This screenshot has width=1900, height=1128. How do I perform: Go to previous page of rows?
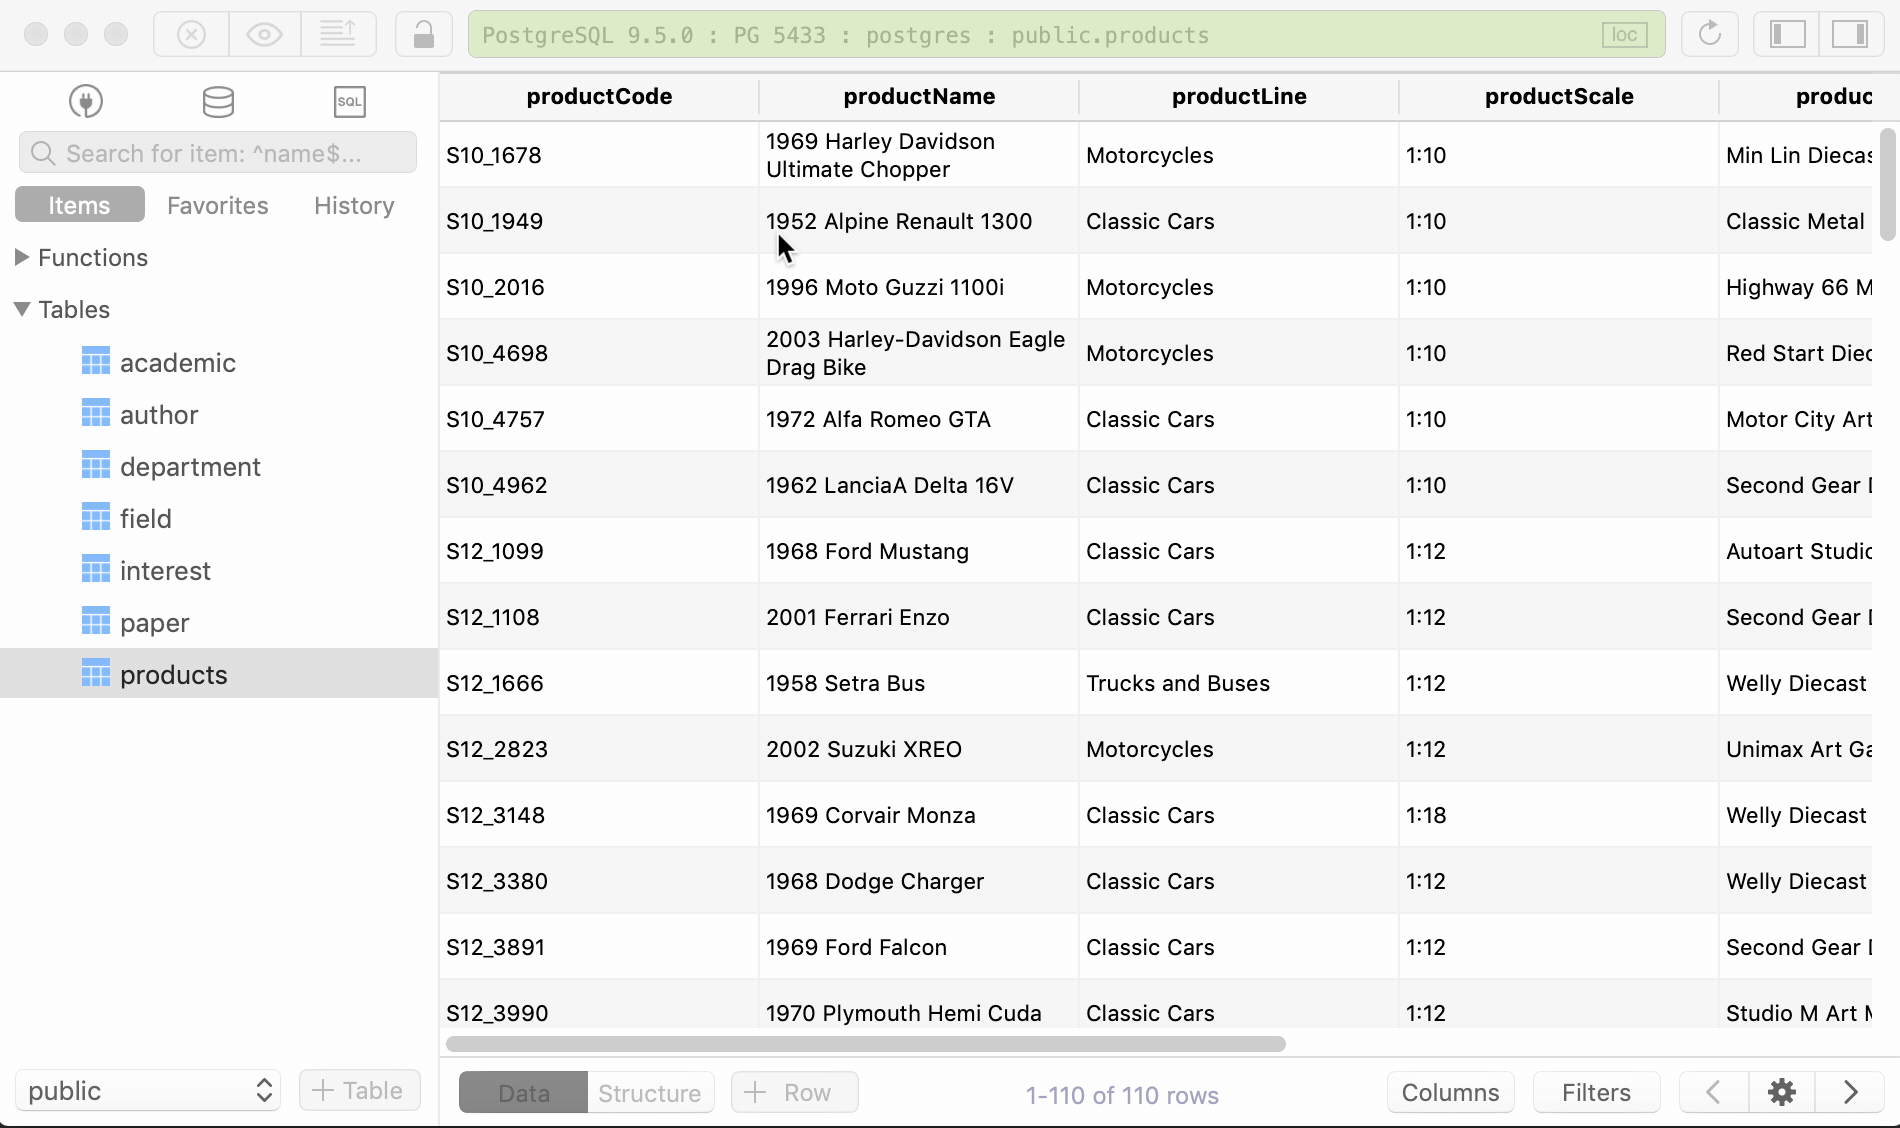1714,1092
